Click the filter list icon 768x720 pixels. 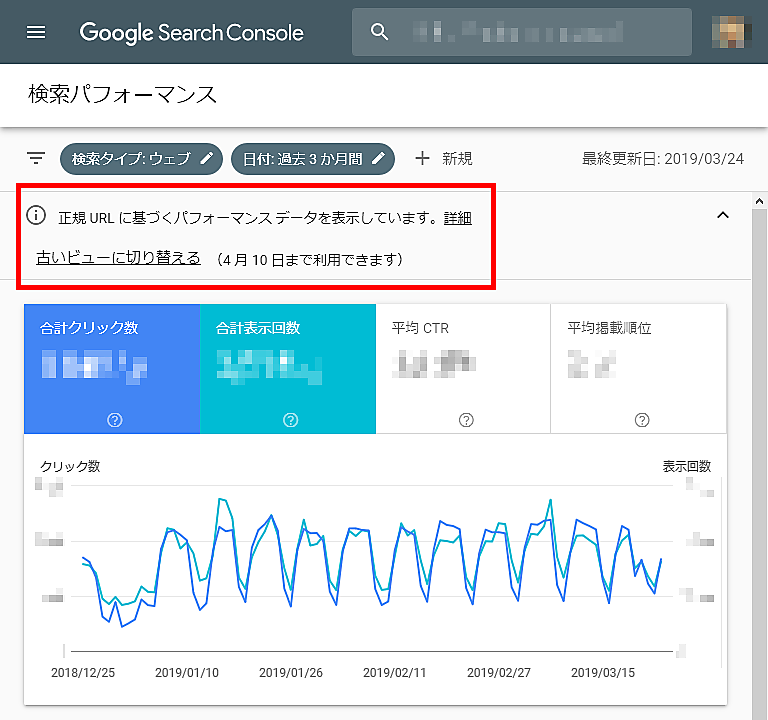click(x=36, y=158)
